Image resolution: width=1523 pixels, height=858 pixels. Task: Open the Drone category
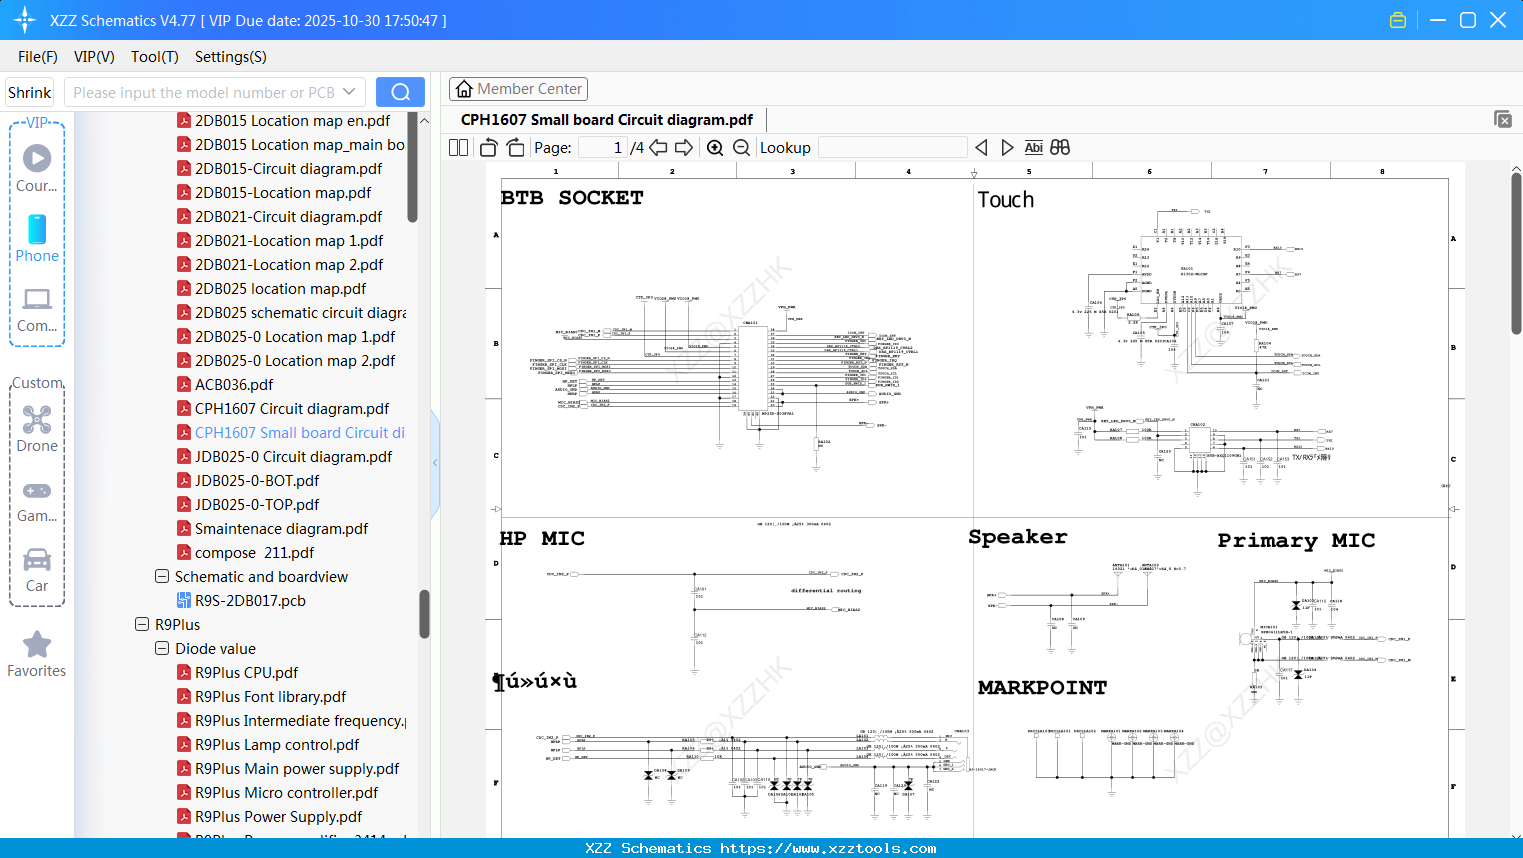[x=37, y=429]
